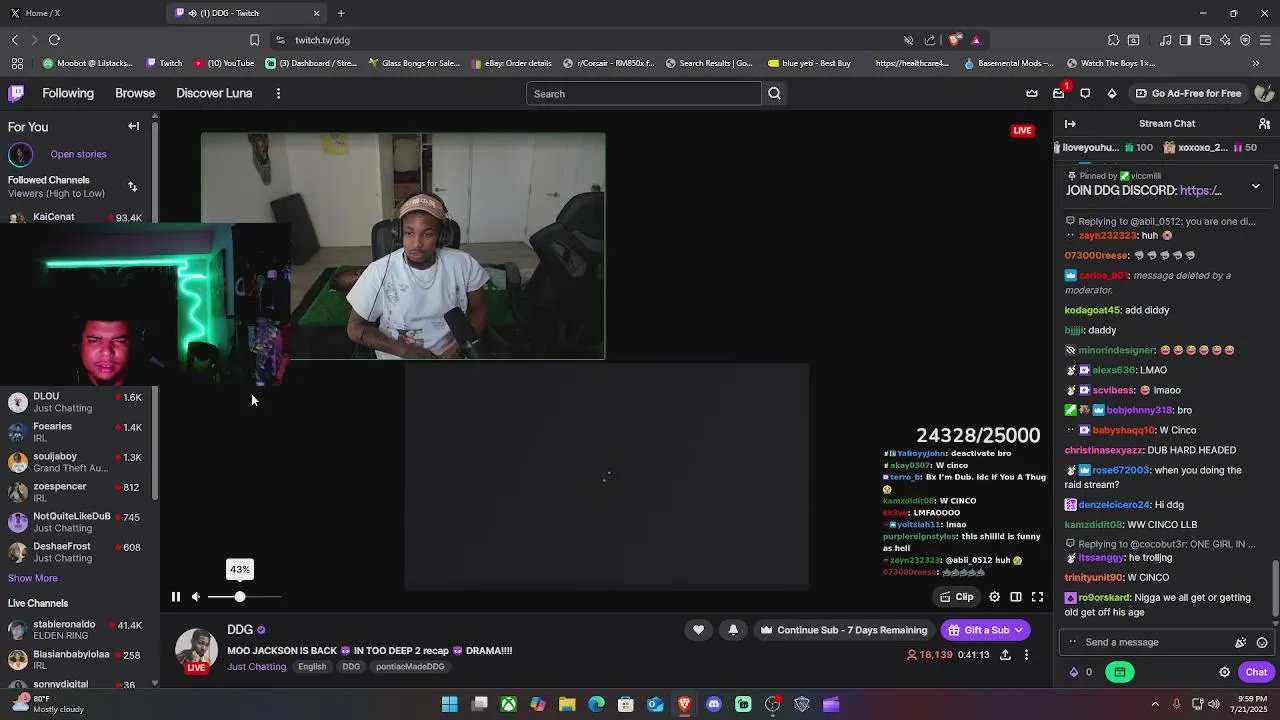Screen dimensions: 1280x720
Task: Adjust the volume slider handle
Action: point(240,597)
